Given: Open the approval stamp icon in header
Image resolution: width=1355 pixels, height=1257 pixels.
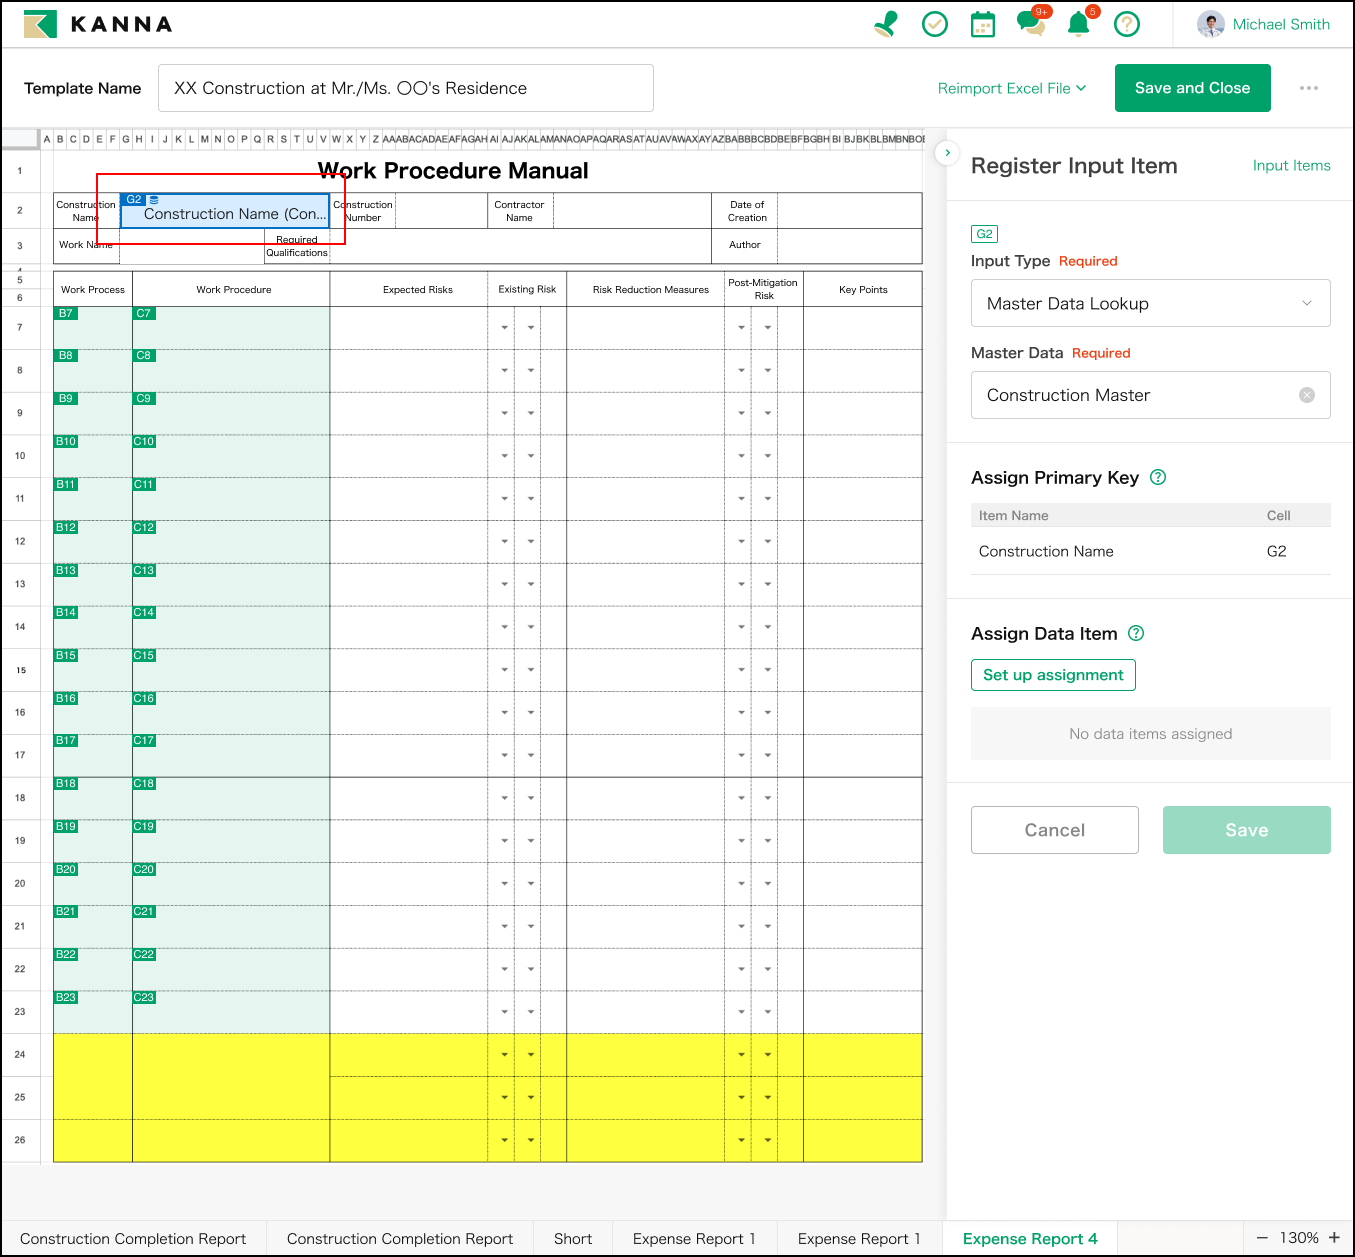Looking at the screenshot, I should (886, 24).
